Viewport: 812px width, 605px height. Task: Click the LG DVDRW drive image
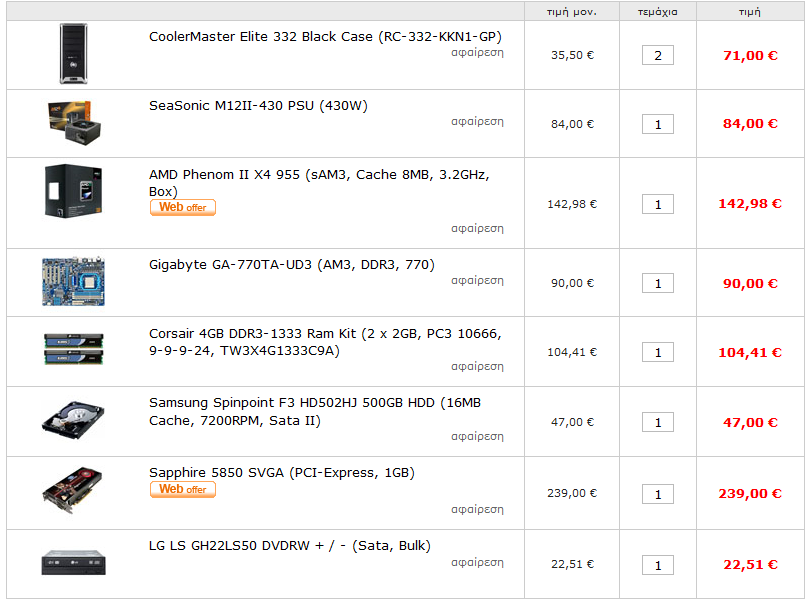pyautogui.click(x=74, y=563)
